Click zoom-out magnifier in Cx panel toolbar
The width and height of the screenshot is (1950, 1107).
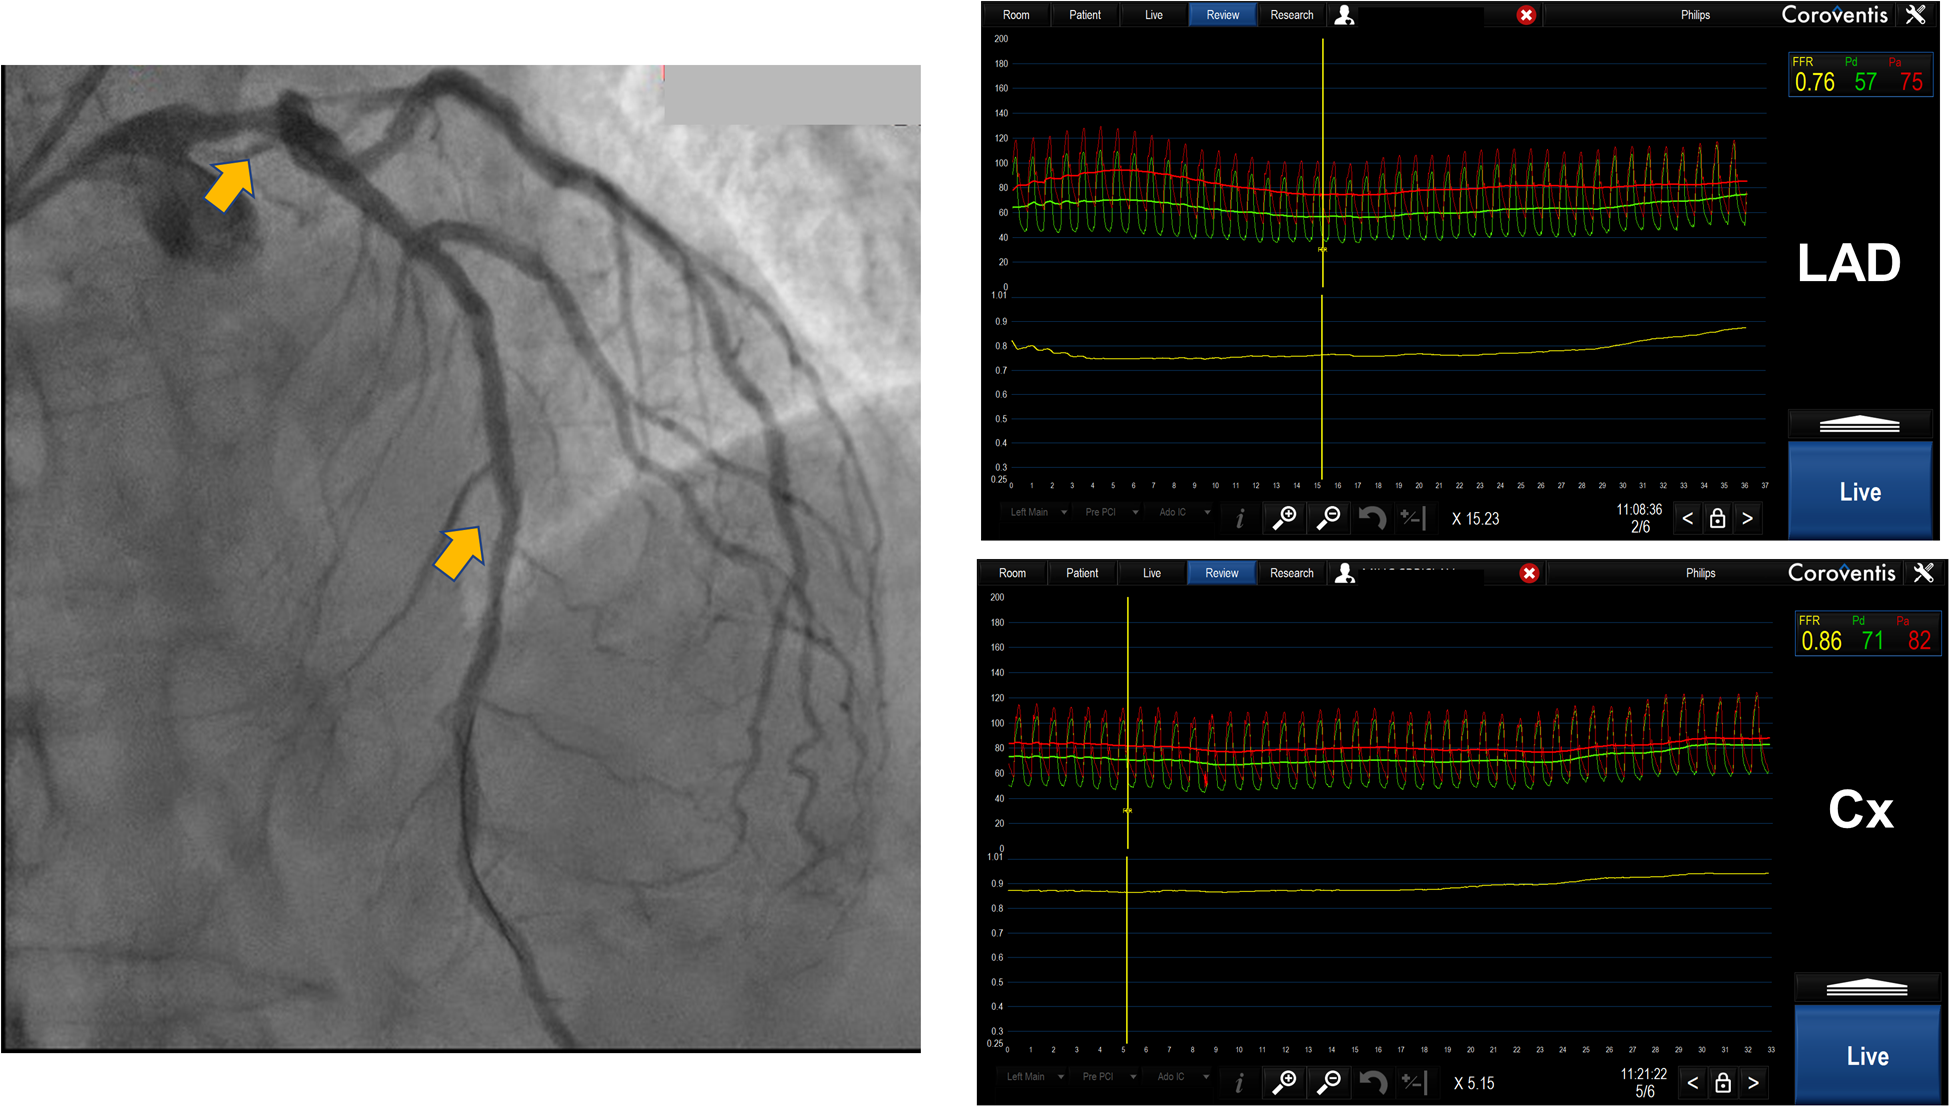(1329, 1082)
